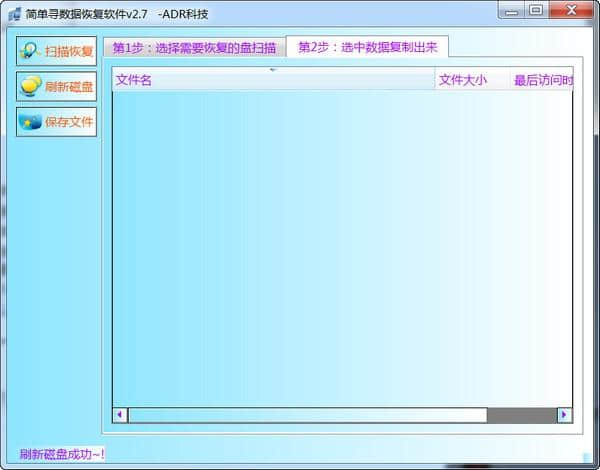Switch to the 第1步 select disk scan tab
The width and height of the screenshot is (600, 470).
[x=194, y=48]
